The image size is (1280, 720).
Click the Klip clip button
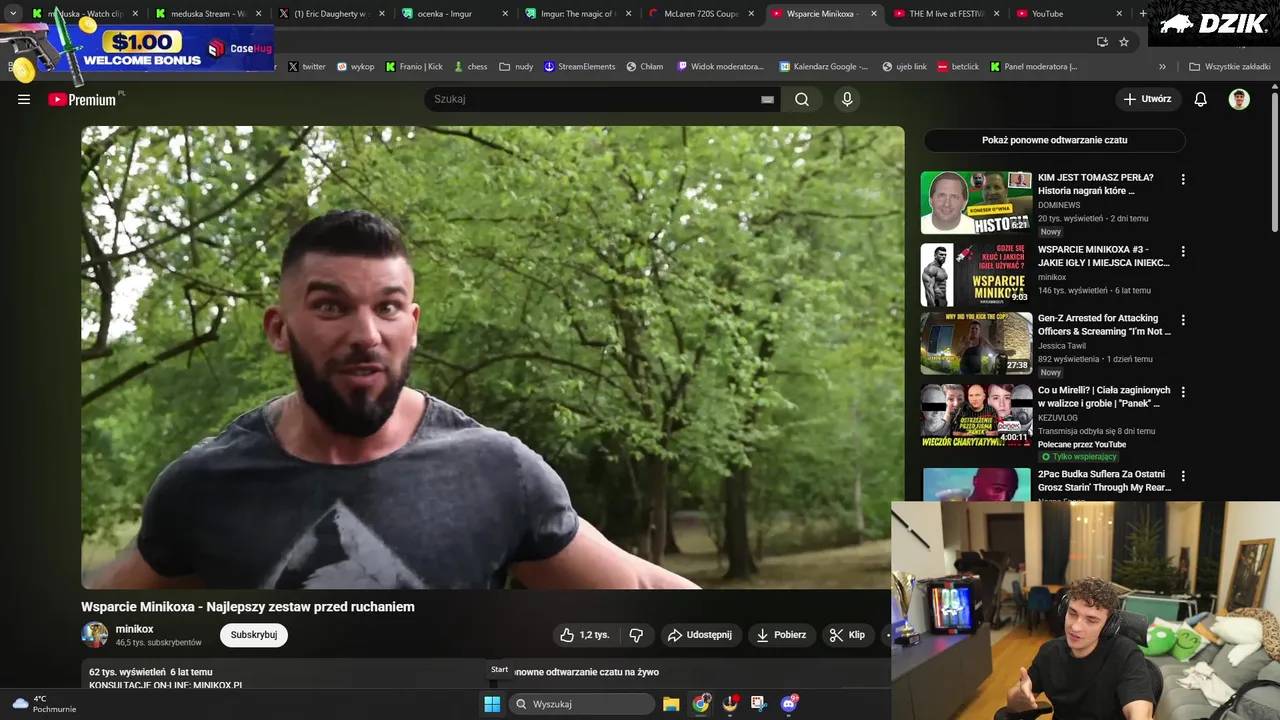[x=847, y=635]
